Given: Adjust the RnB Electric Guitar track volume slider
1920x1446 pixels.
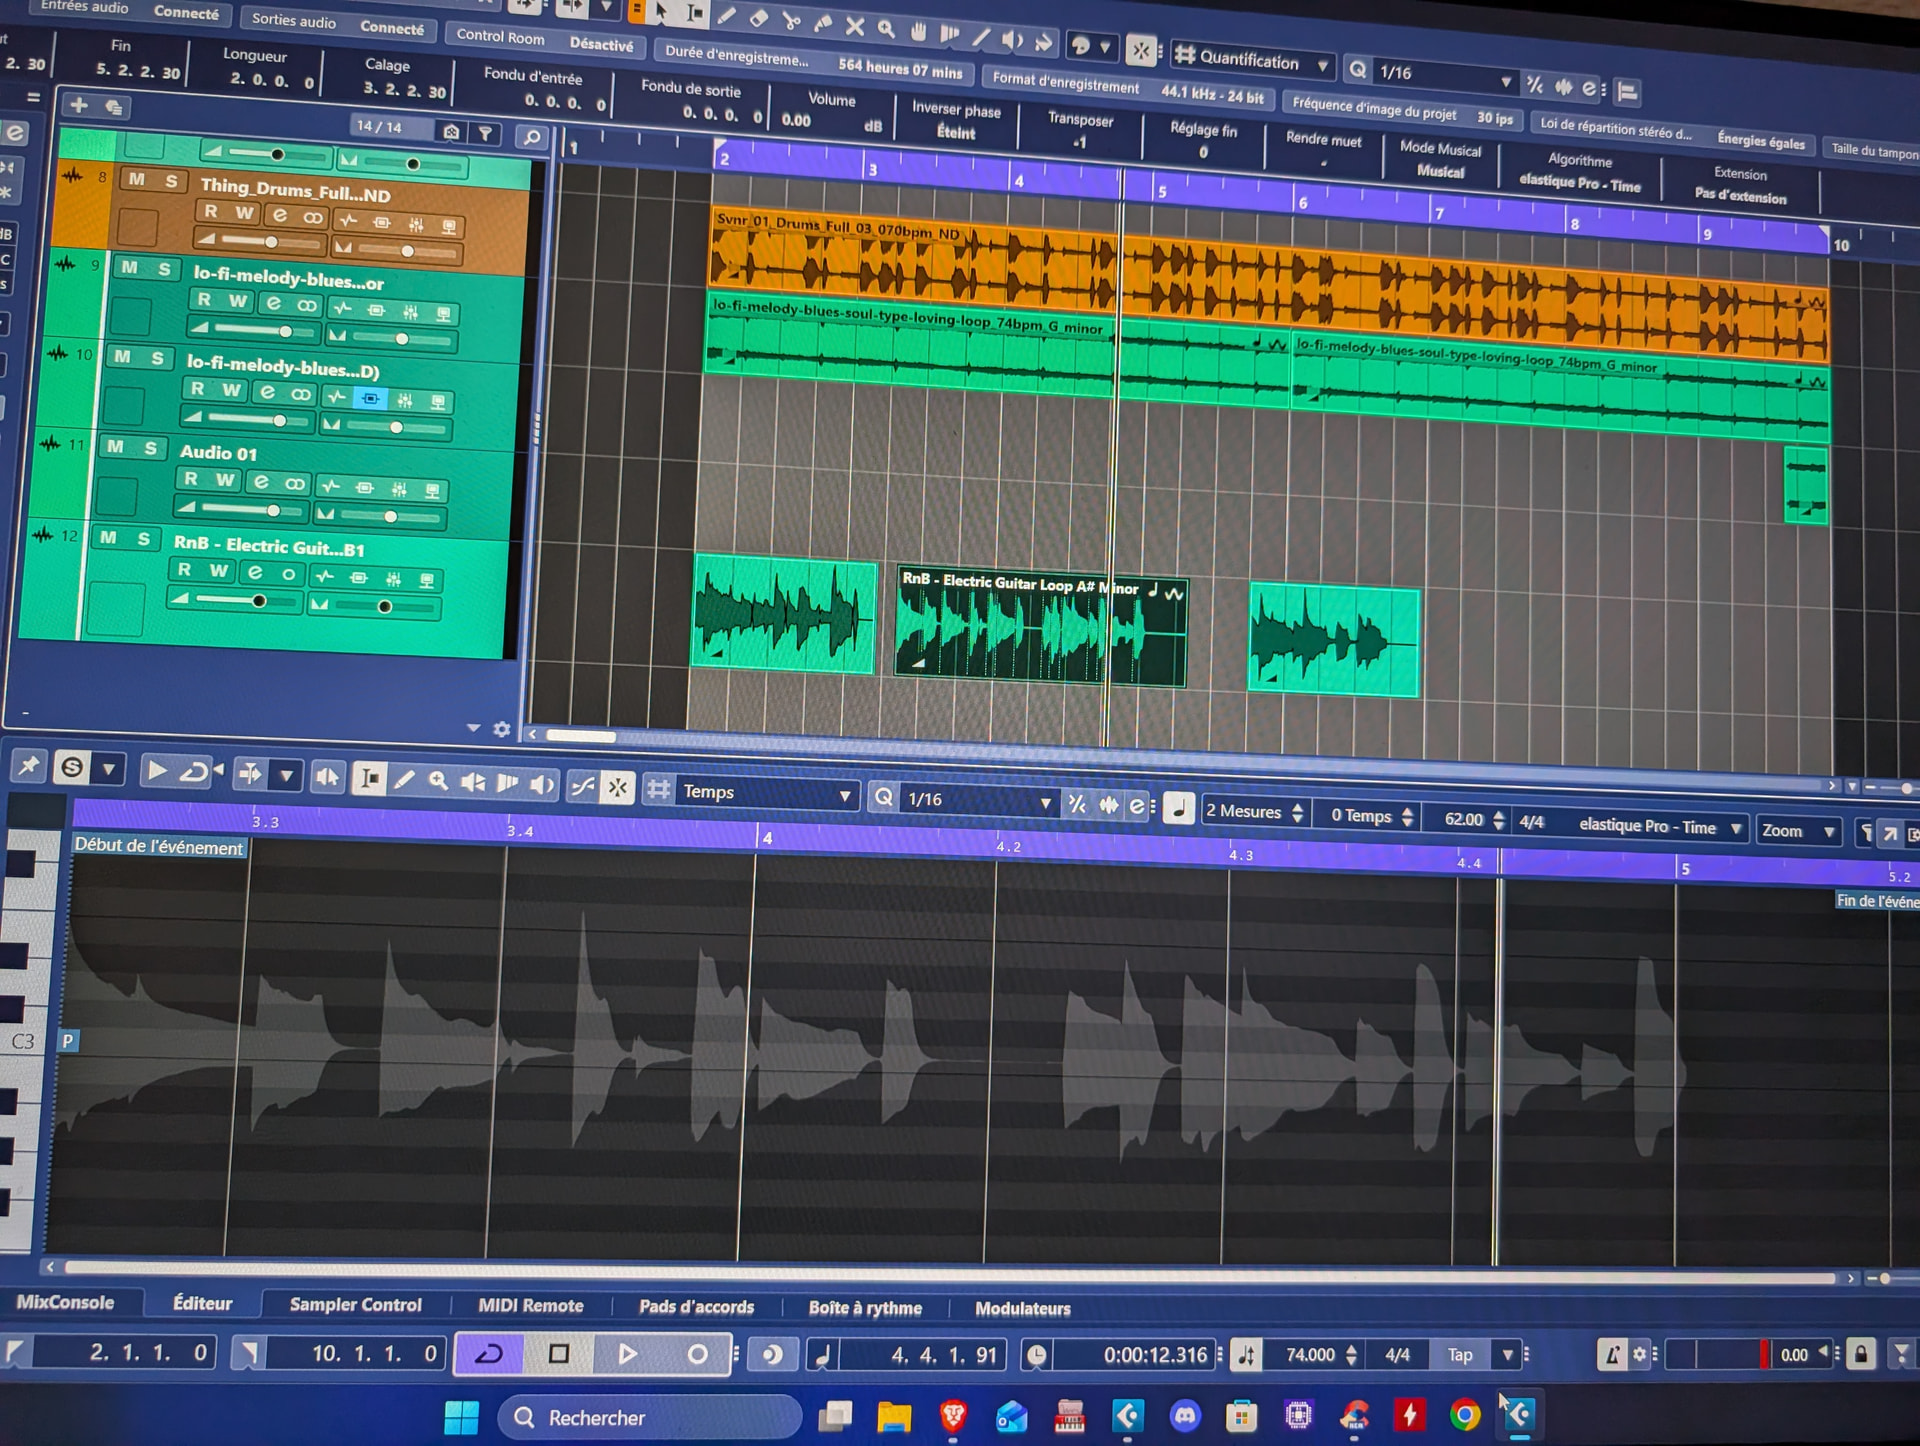Looking at the screenshot, I should 259,601.
